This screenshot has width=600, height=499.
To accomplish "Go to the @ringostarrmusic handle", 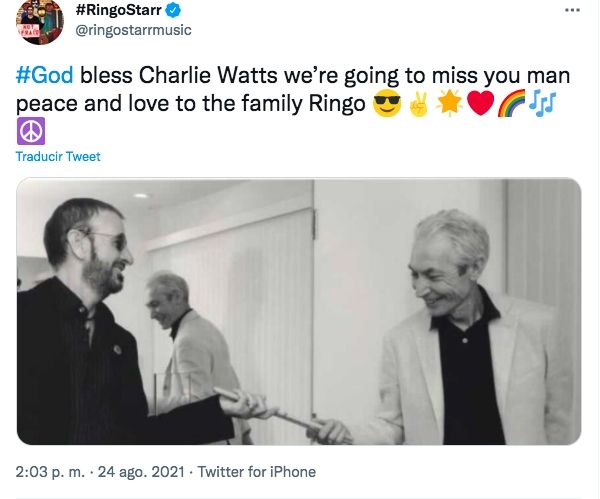I will pyautogui.click(x=133, y=30).
